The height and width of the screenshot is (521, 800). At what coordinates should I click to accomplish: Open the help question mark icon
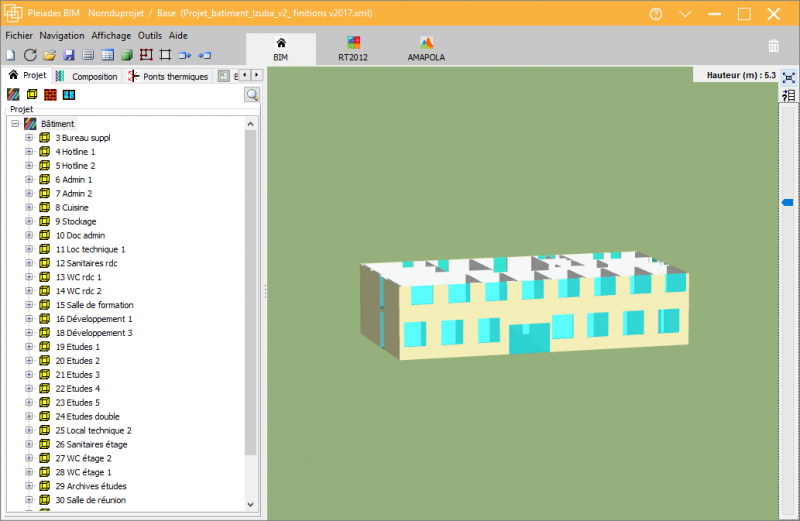coord(656,14)
